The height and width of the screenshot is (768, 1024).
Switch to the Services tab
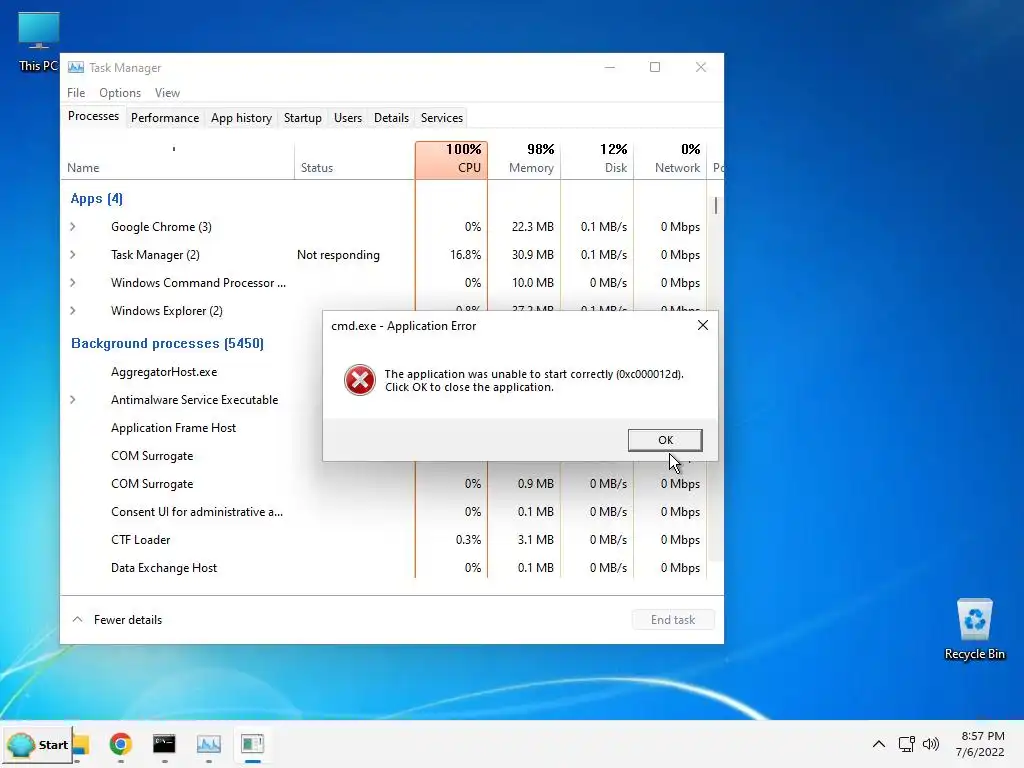coord(441,118)
